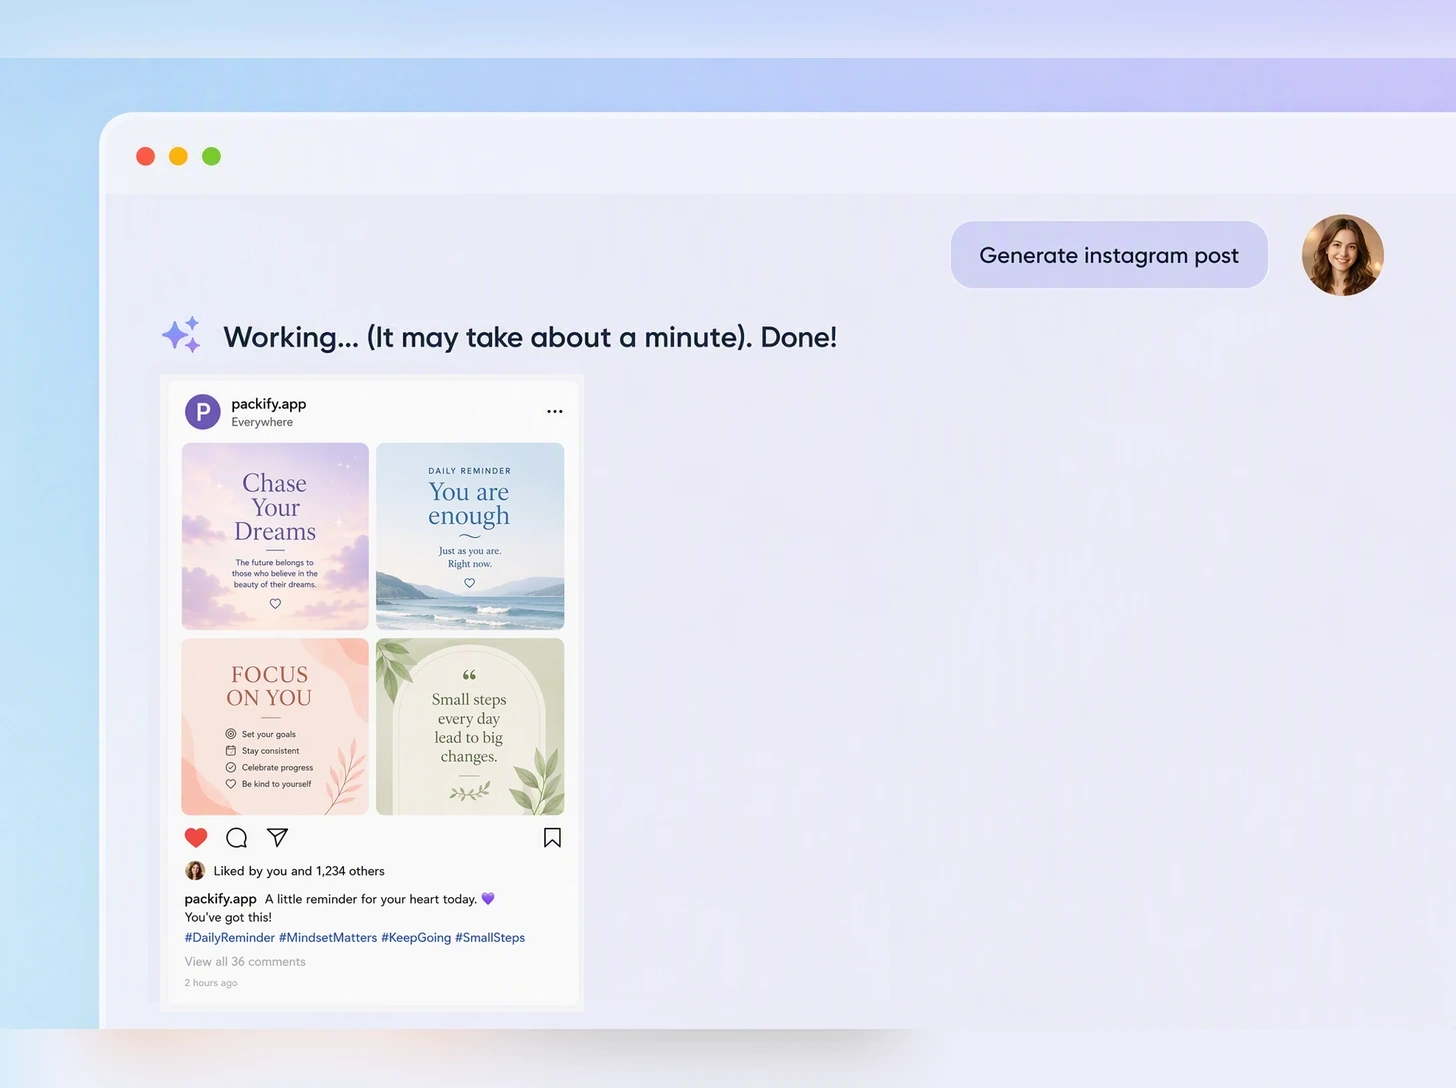Save post with the bookmark icon

pos(552,838)
